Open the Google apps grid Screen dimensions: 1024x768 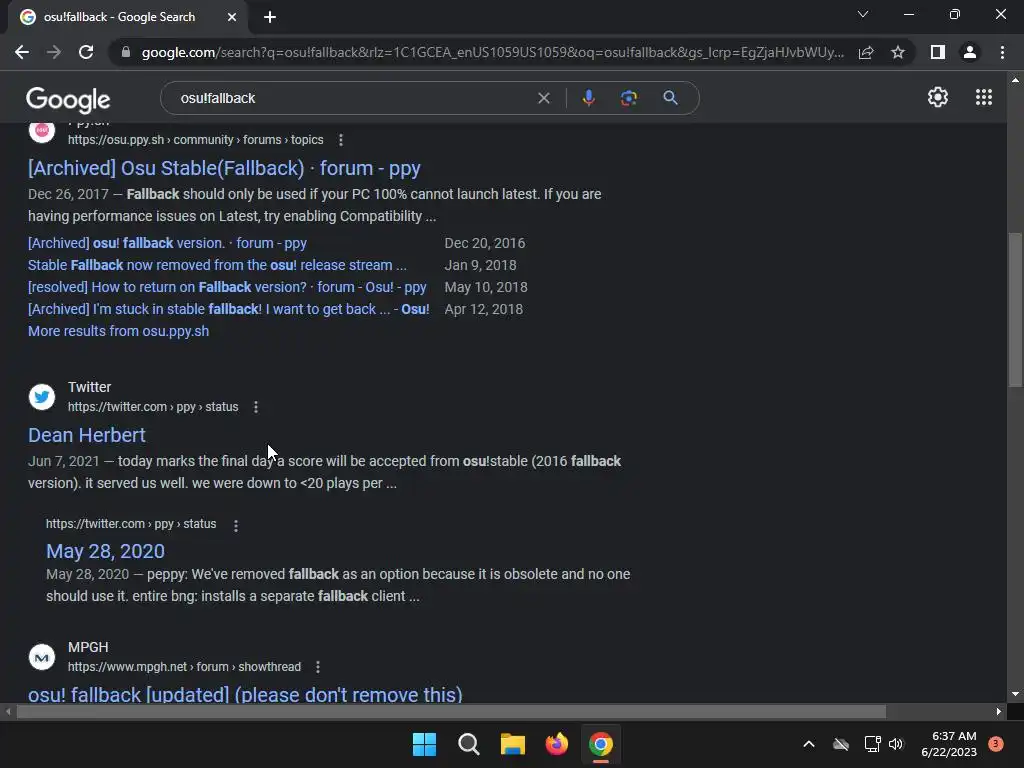984,97
